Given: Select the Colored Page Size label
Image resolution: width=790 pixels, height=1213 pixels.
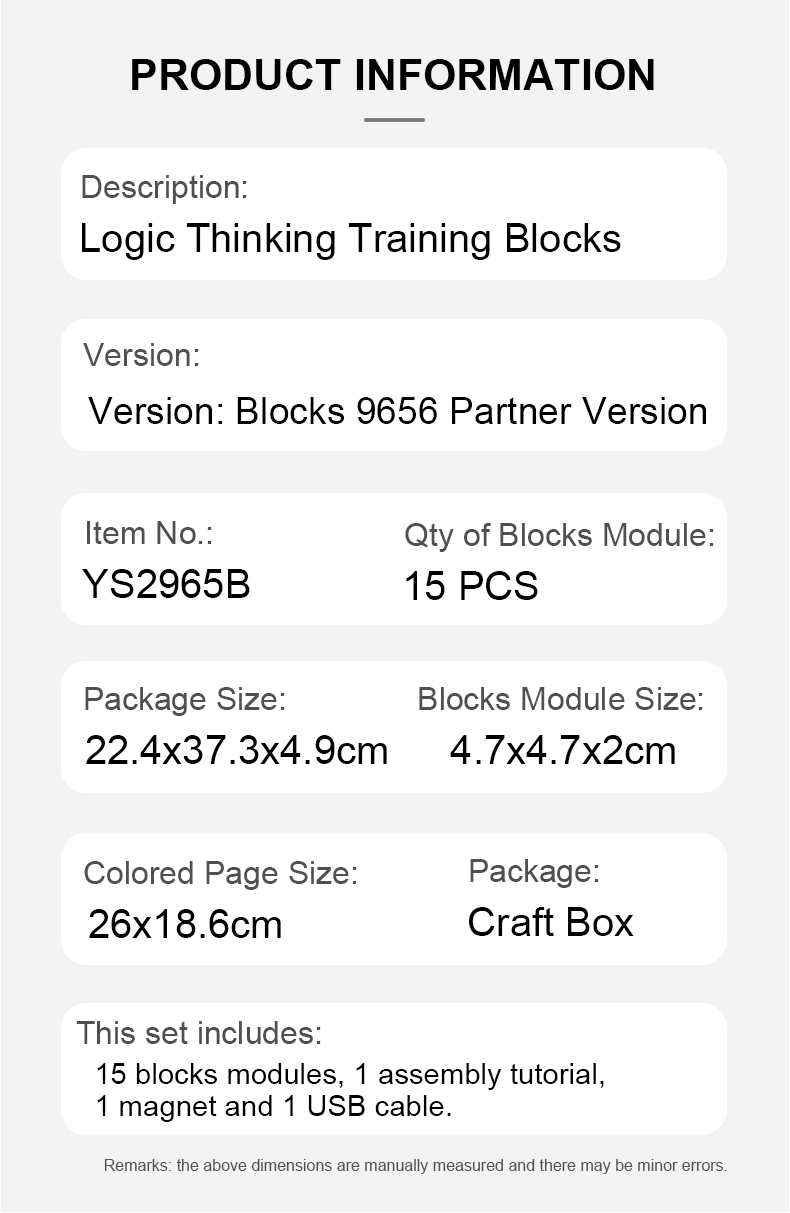Looking at the screenshot, I should [x=220, y=873].
